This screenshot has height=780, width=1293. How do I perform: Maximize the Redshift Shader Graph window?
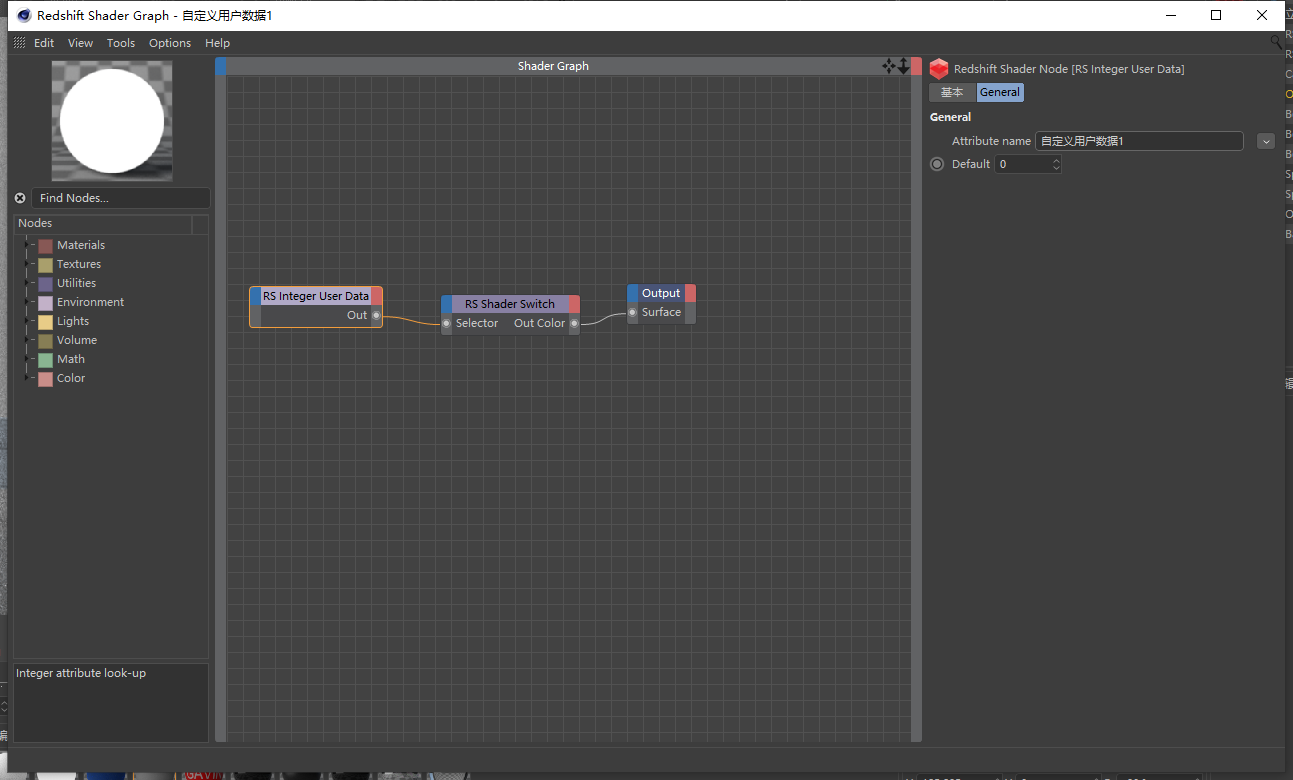pyautogui.click(x=1216, y=15)
